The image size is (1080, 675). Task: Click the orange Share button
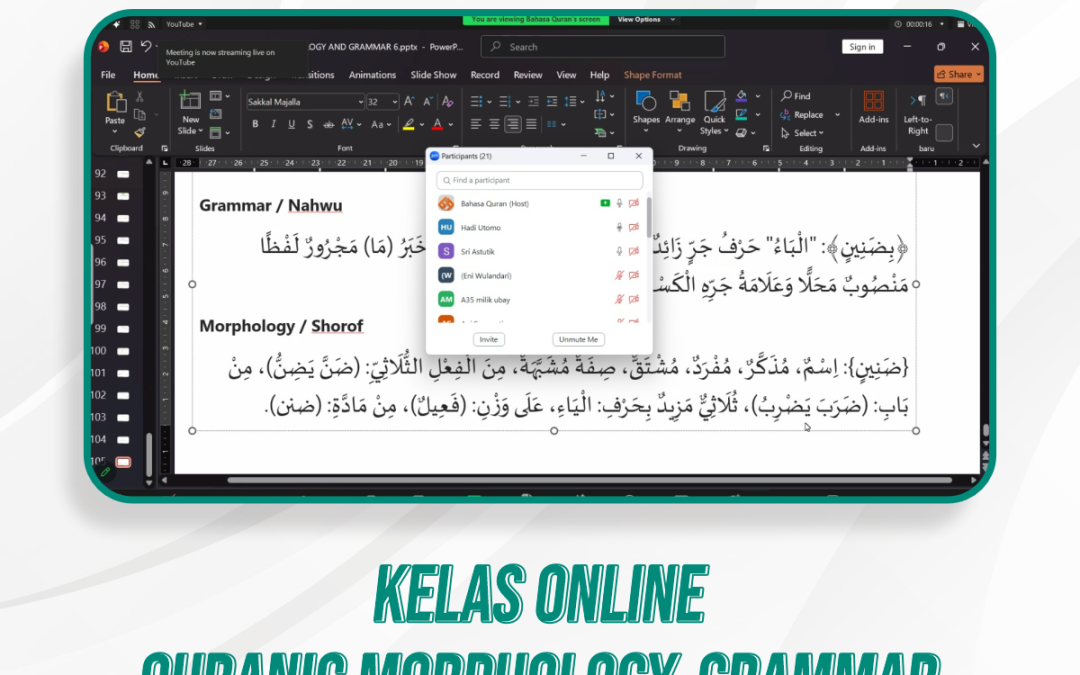(958, 74)
